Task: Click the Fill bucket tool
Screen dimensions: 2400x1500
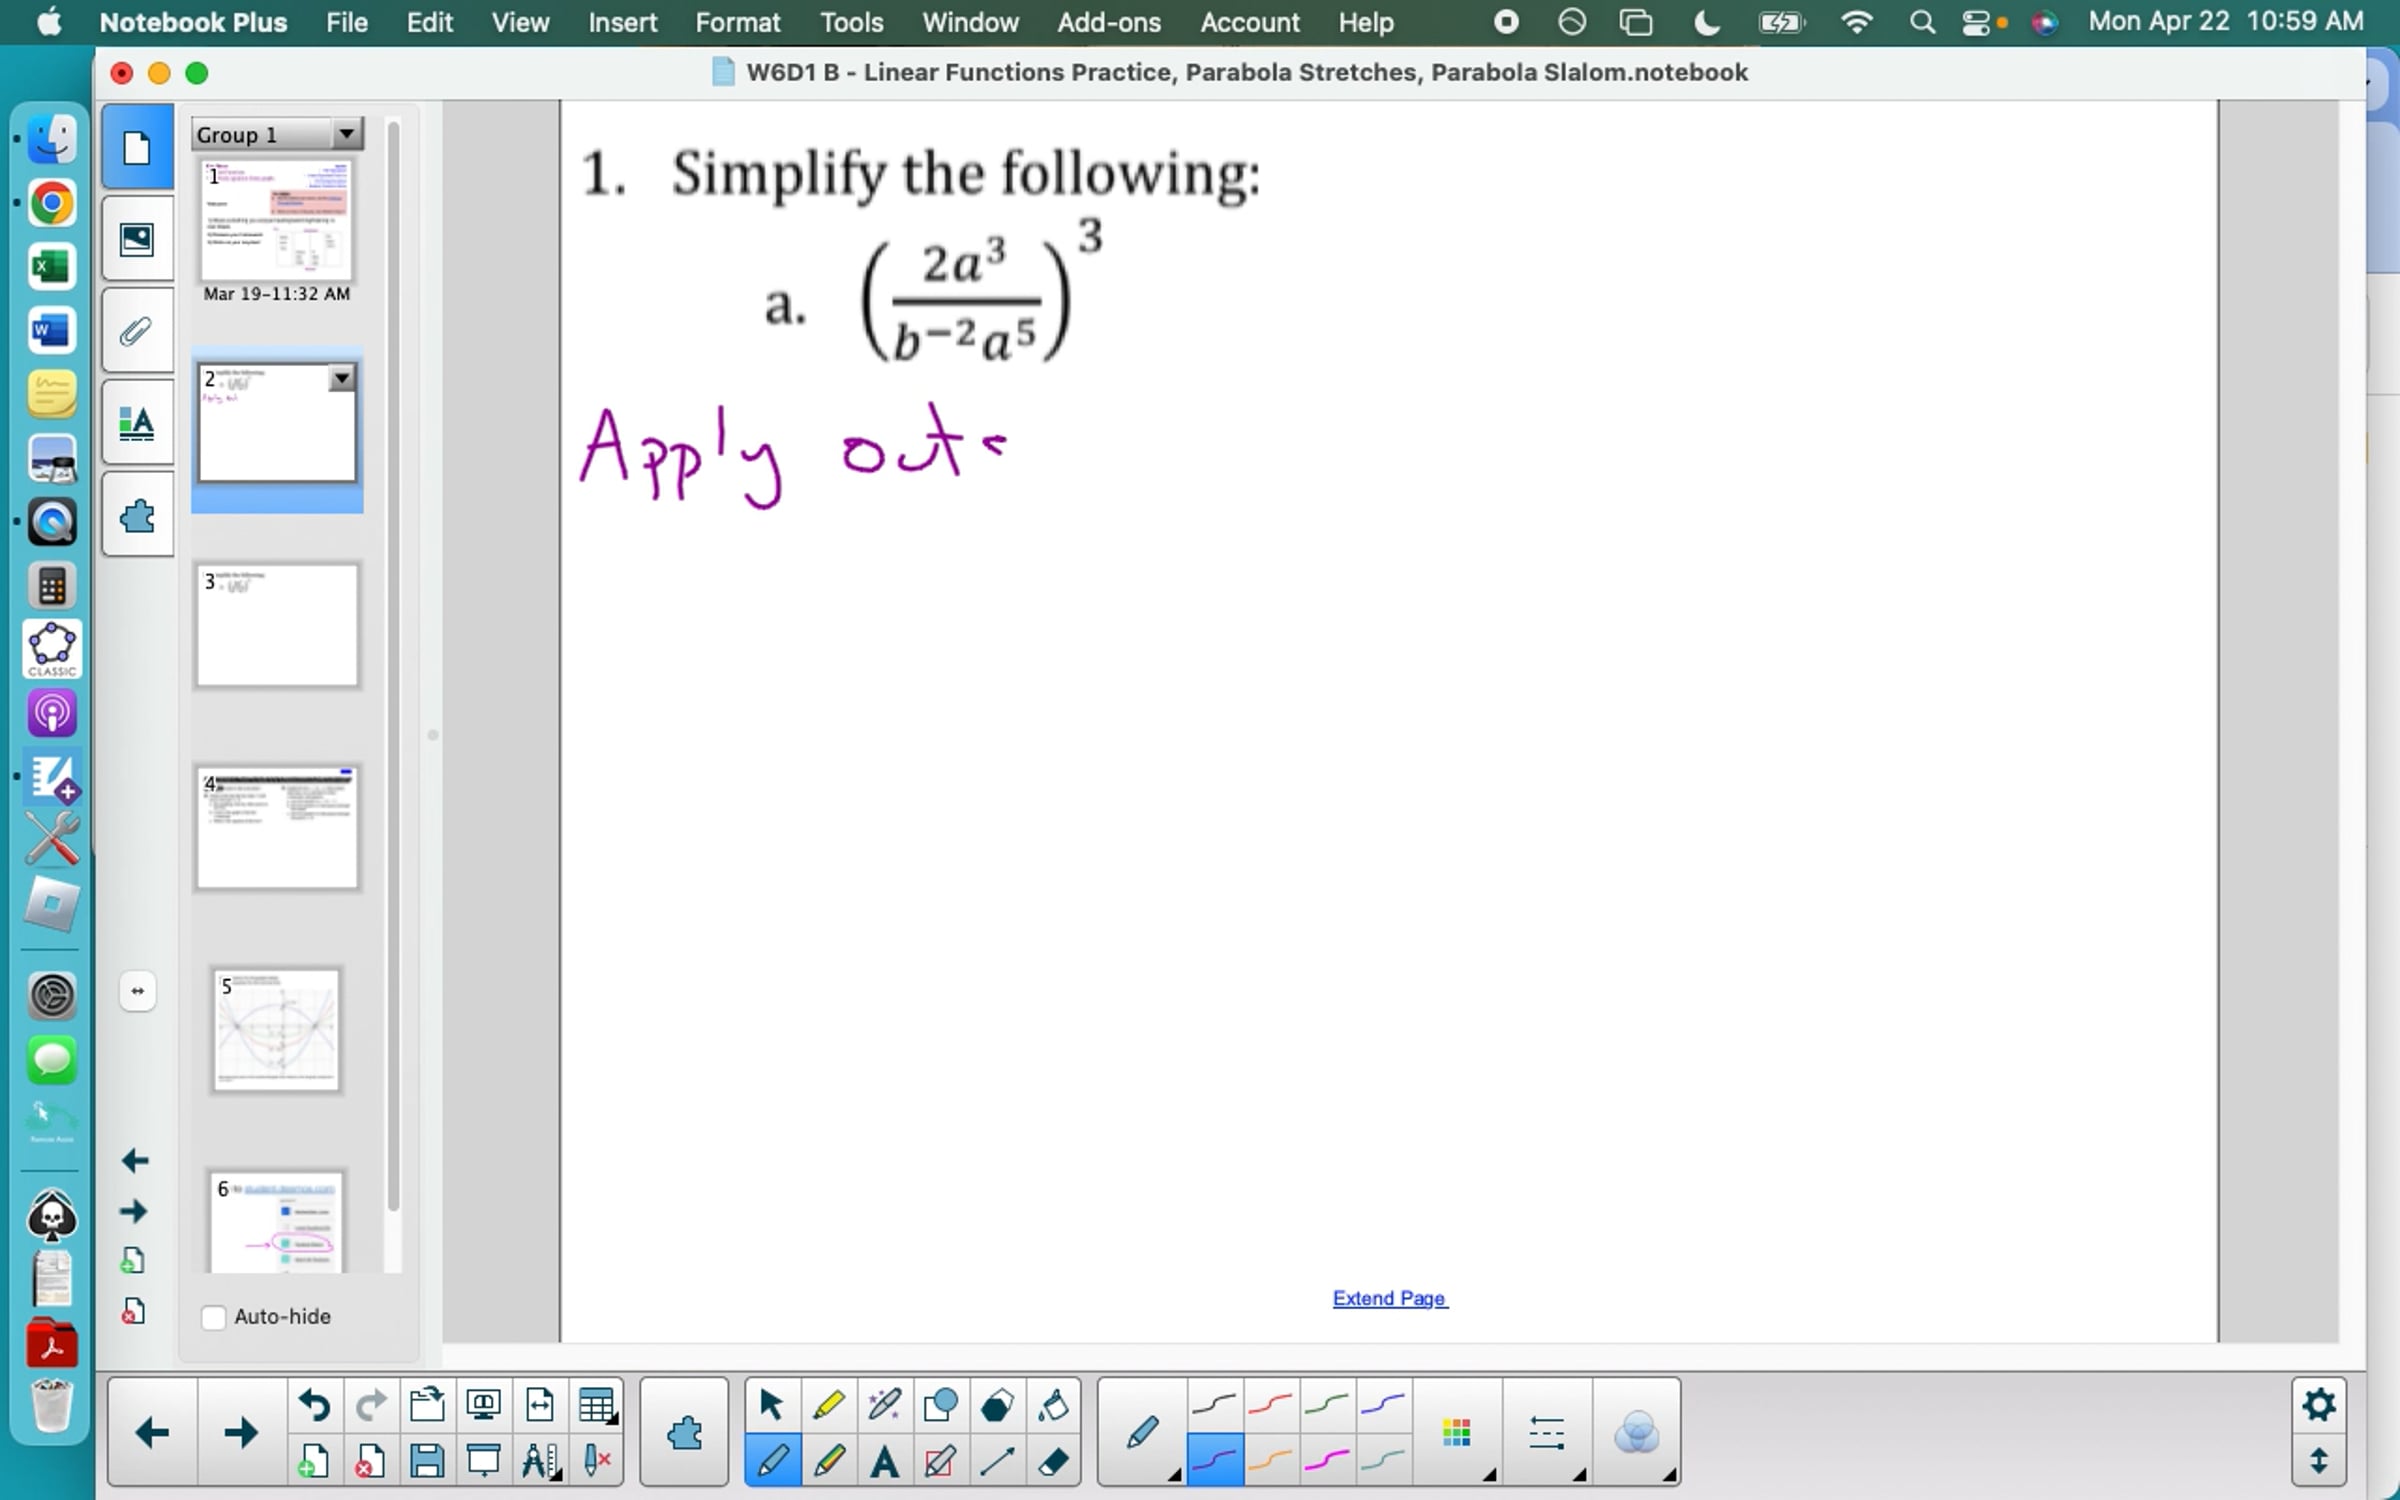Action: [x=1053, y=1405]
